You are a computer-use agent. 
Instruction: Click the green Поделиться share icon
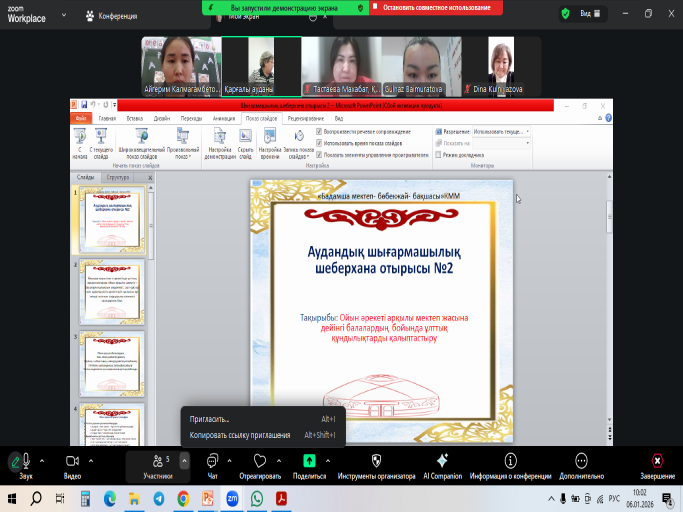pos(310,461)
